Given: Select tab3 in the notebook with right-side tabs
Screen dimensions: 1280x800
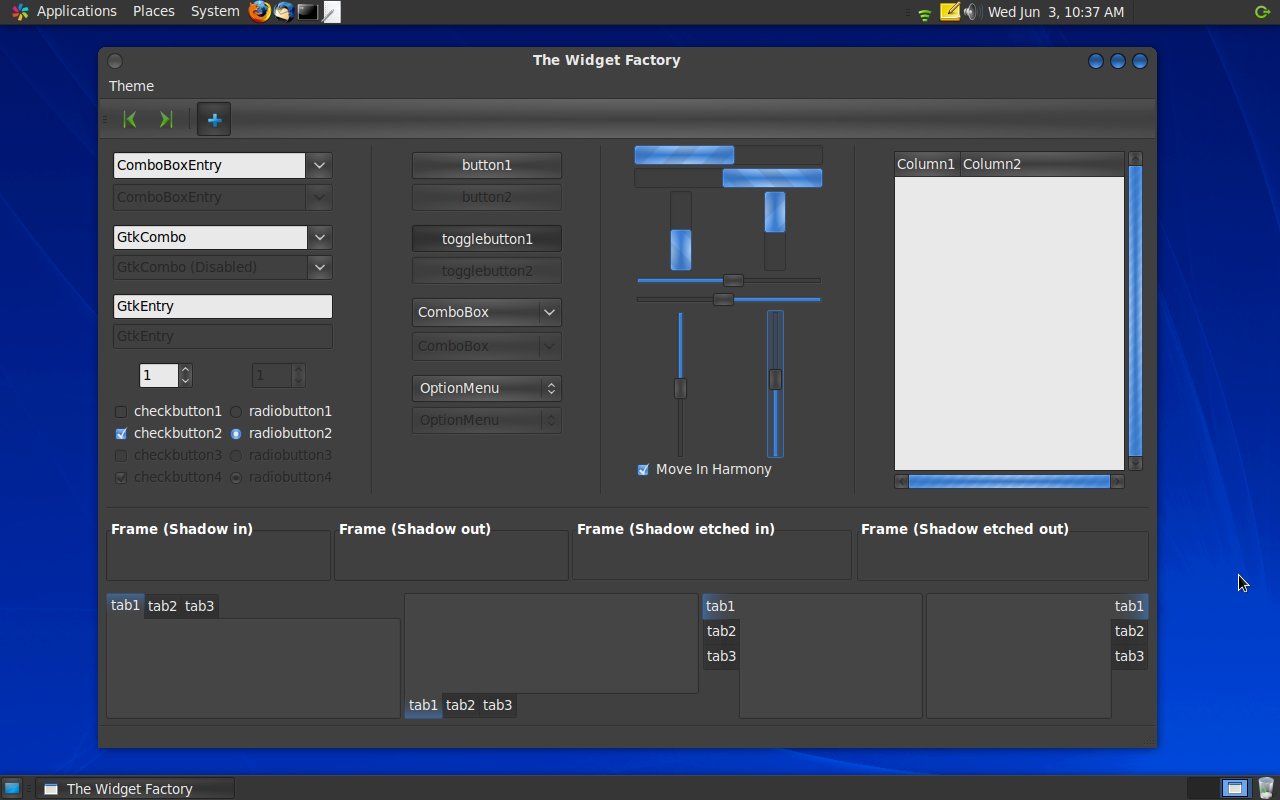Looking at the screenshot, I should tap(1129, 656).
